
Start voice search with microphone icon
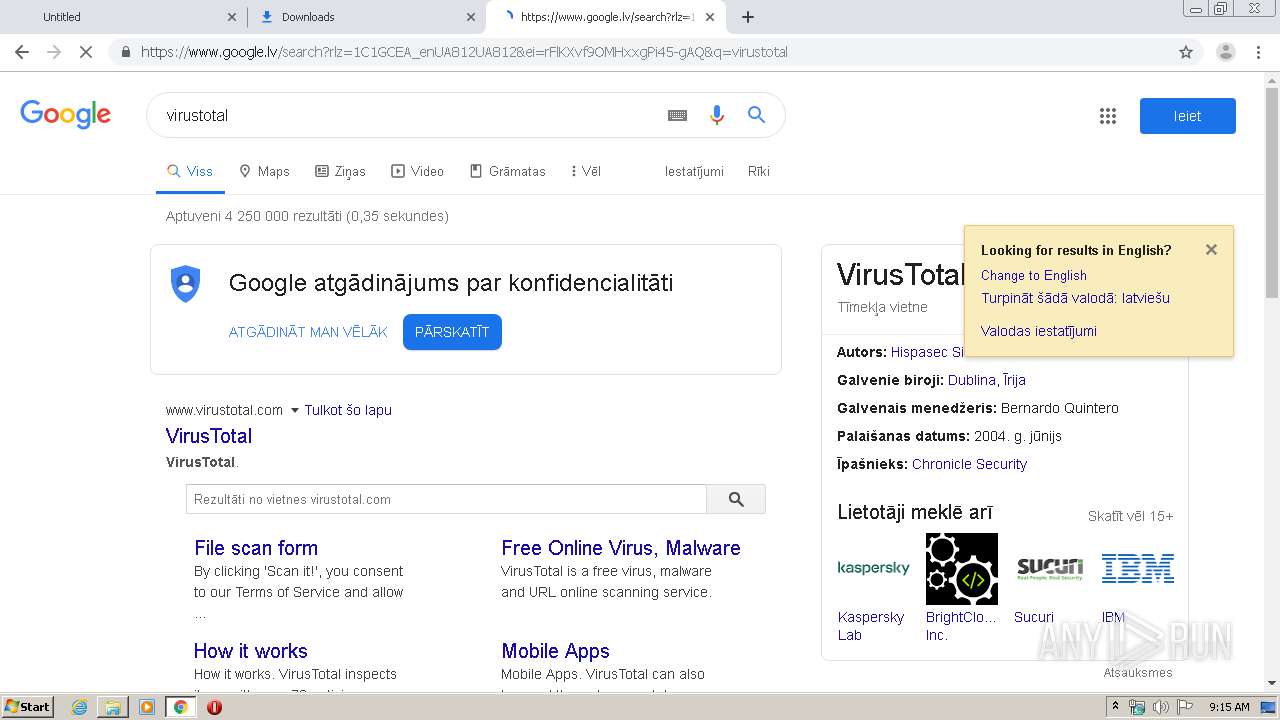click(716, 115)
